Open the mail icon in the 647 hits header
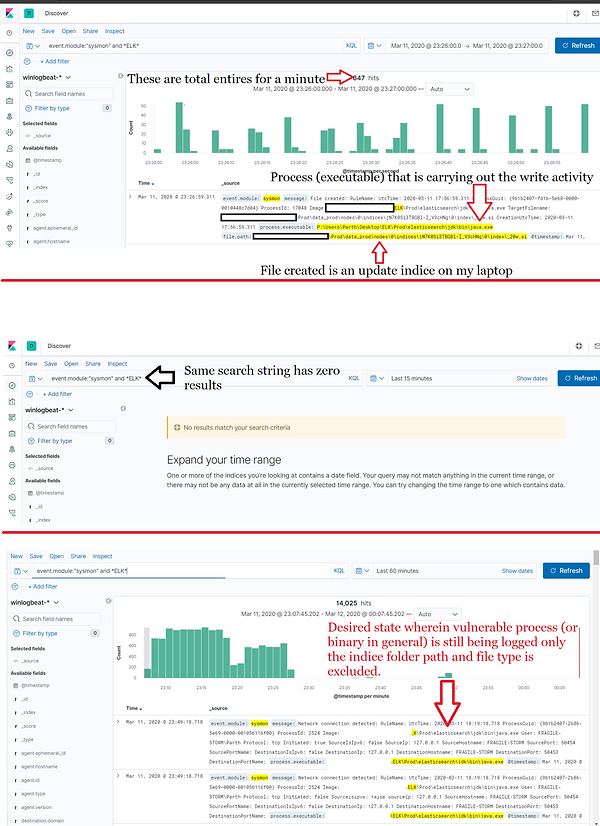 coord(595,13)
